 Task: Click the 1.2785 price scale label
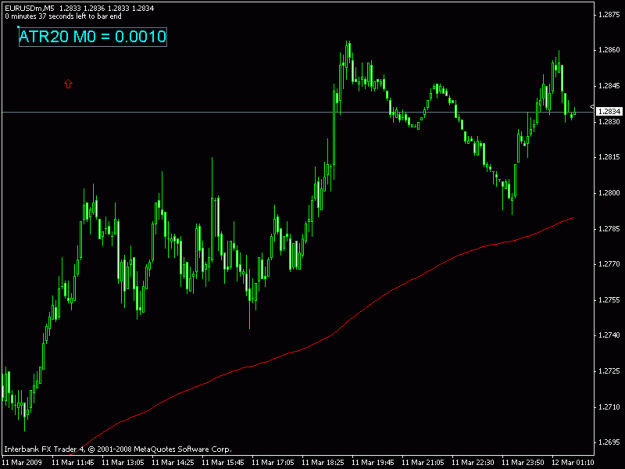[x=609, y=229]
